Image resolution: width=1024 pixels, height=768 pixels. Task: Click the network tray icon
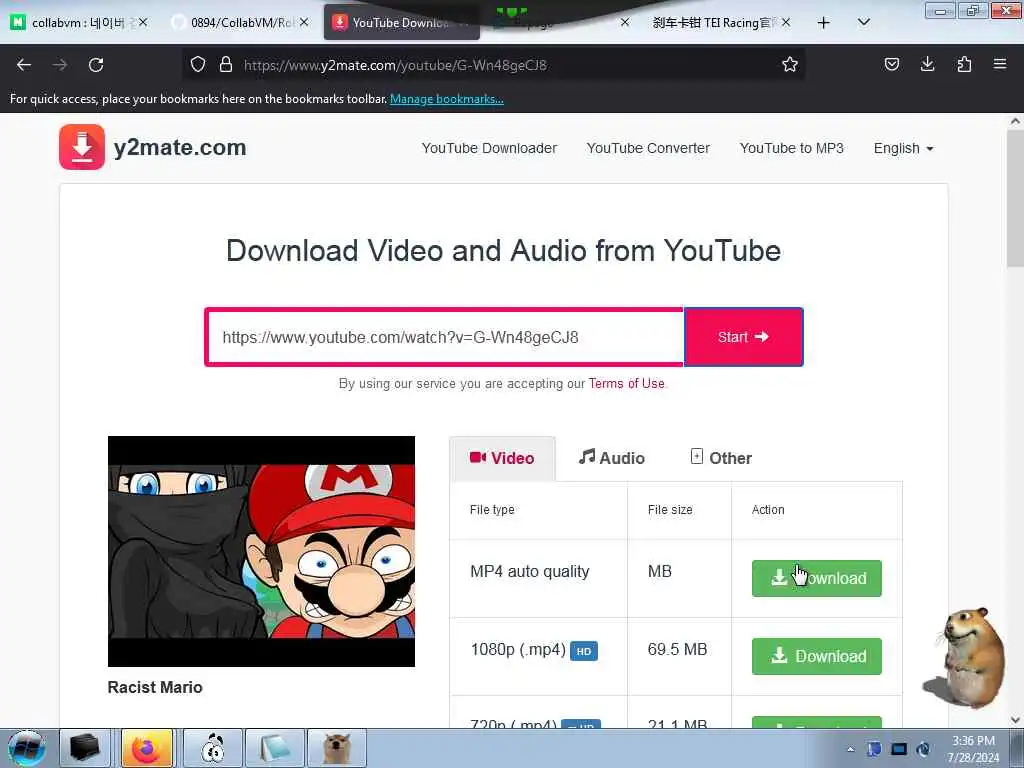coord(899,749)
